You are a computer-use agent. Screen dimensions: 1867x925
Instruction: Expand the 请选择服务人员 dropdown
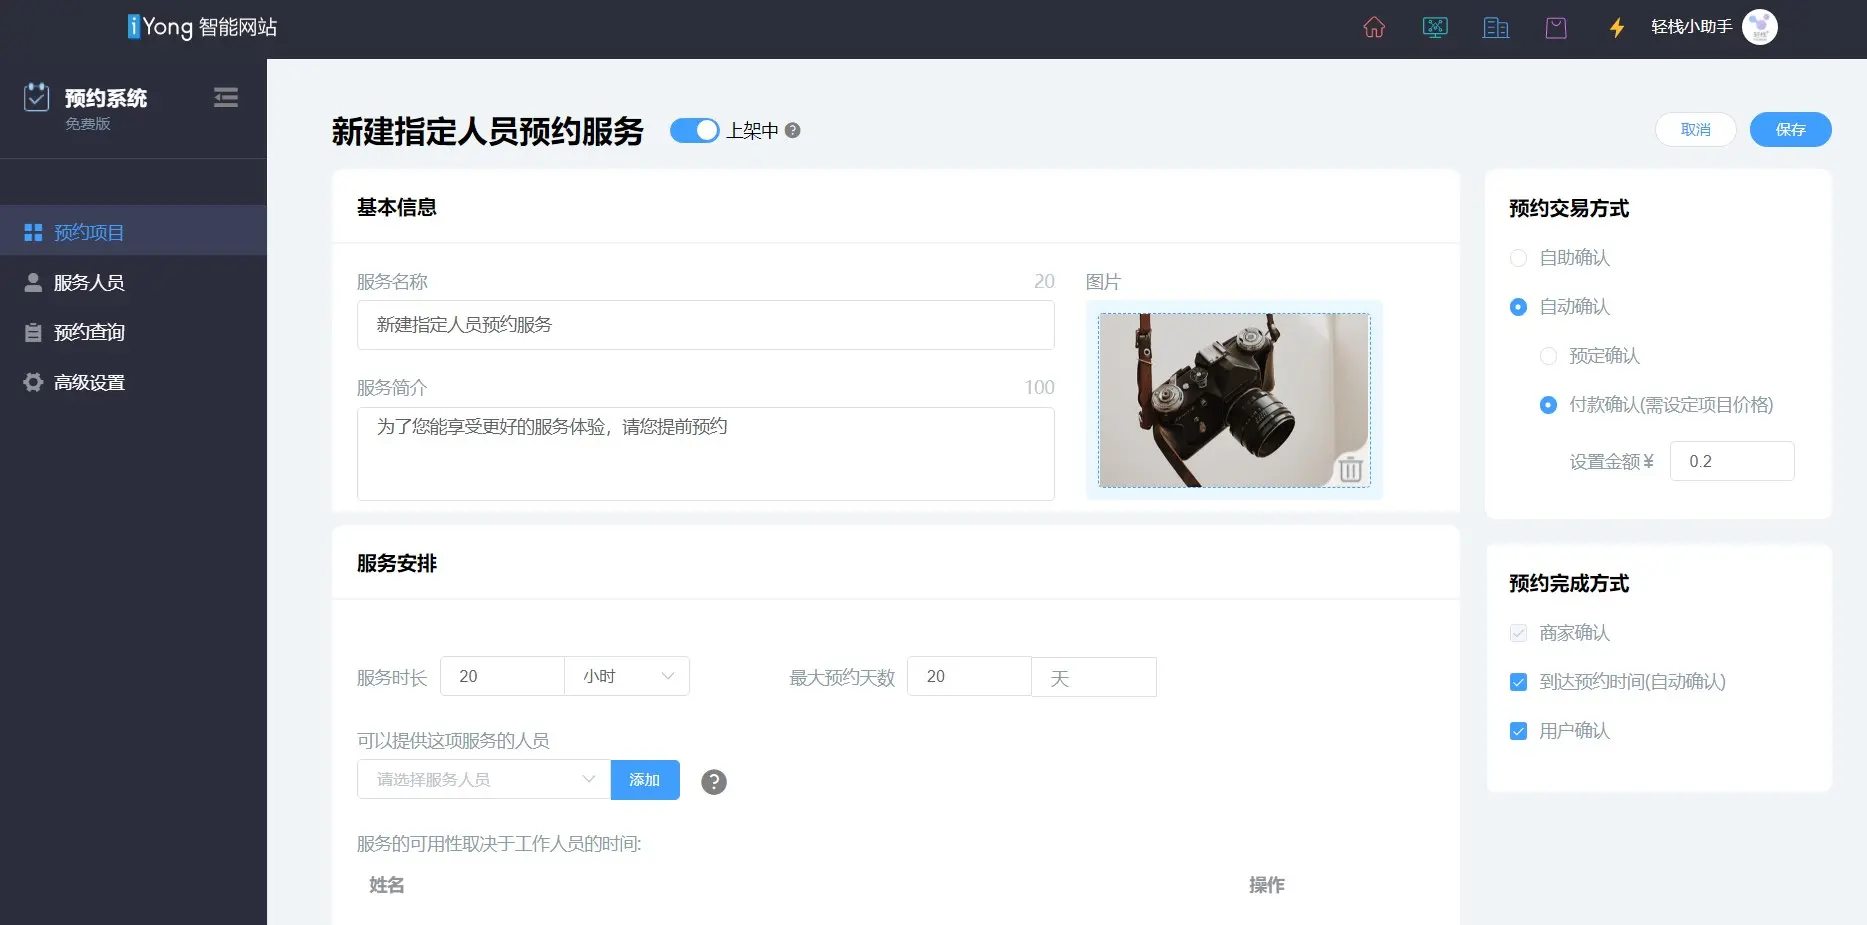[x=483, y=780]
